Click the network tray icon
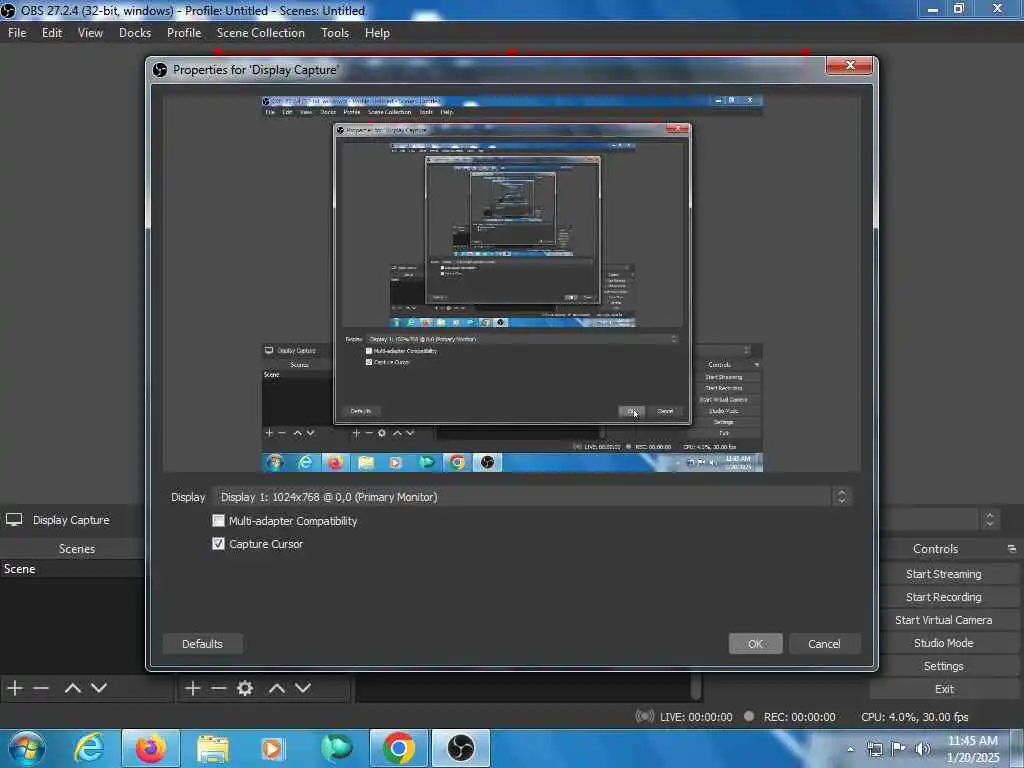The width and height of the screenshot is (1024, 768). [x=874, y=749]
